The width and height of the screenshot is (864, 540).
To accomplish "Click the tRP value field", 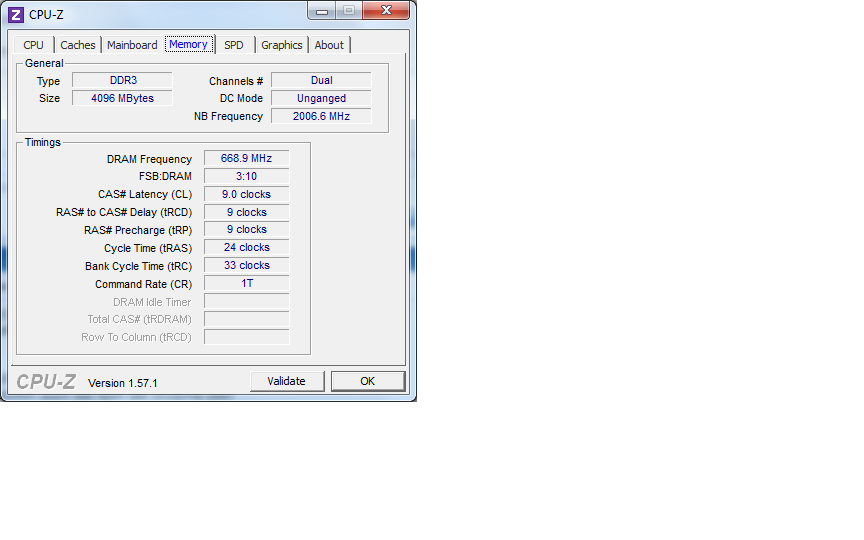I will (246, 229).
